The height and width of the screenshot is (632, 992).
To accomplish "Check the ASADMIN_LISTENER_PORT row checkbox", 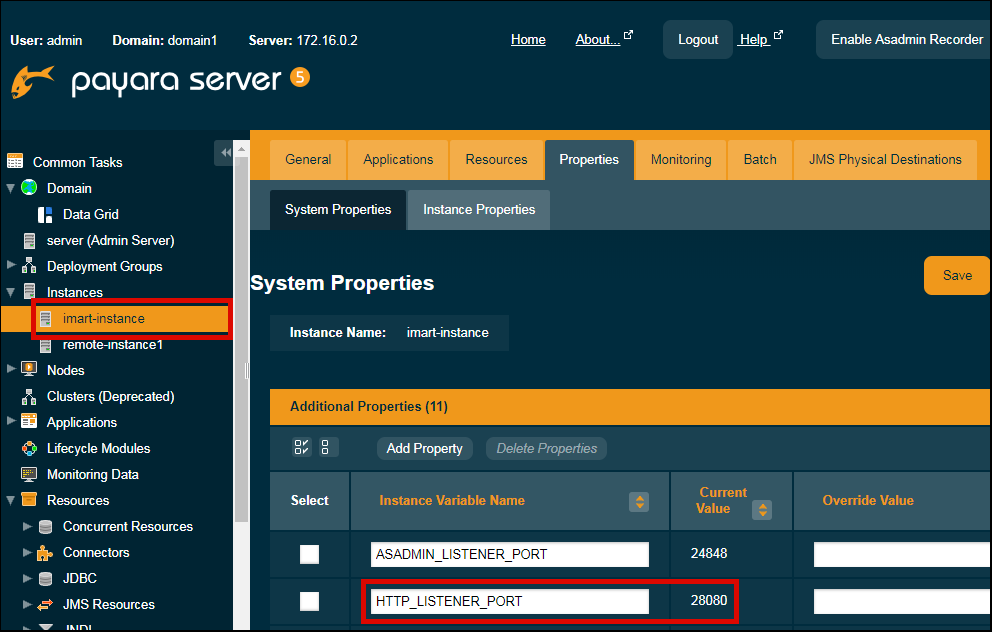I will 310,554.
